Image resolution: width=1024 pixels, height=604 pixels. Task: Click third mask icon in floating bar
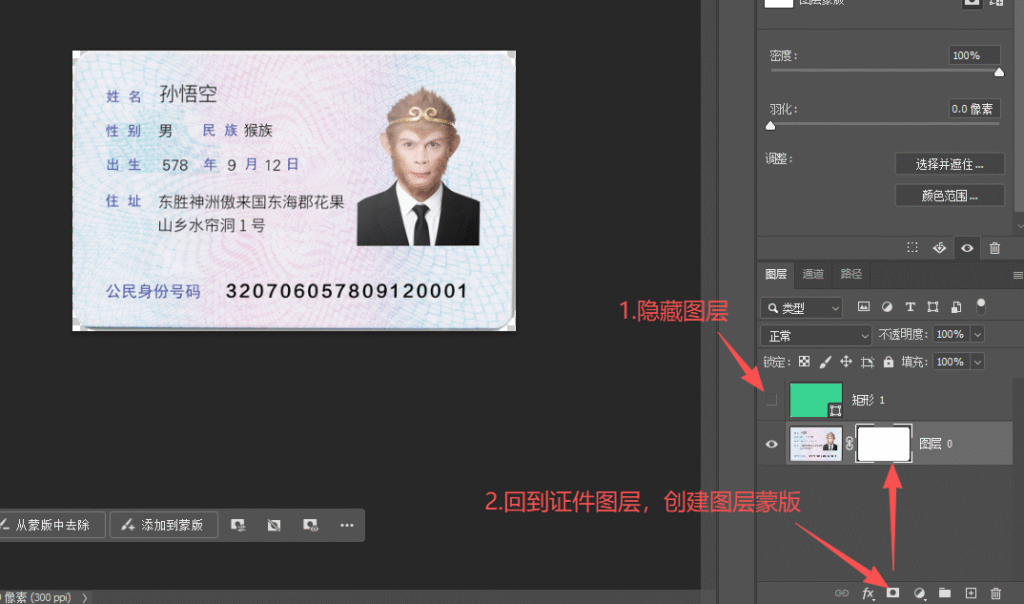click(310, 525)
